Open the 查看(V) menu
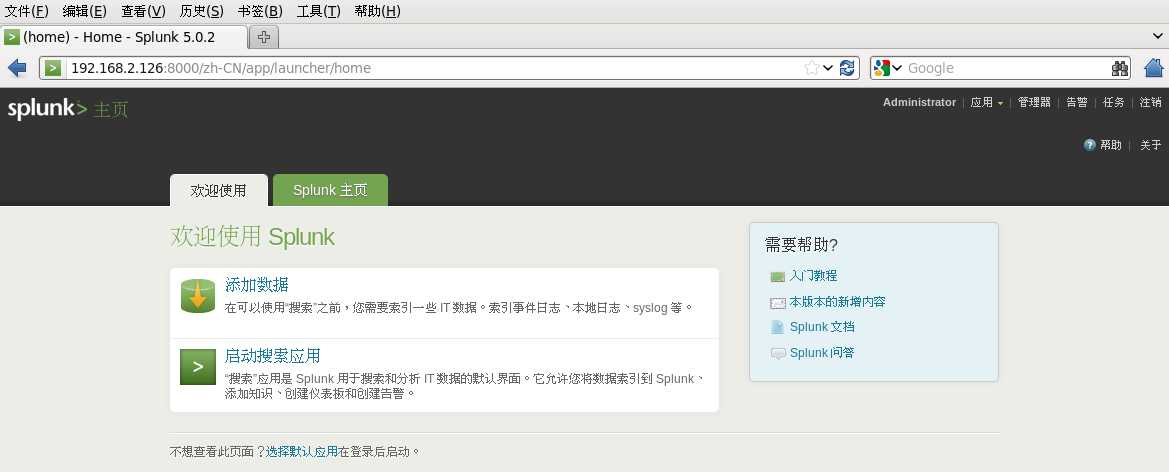Screen dimensions: 1169x472 coord(143,11)
